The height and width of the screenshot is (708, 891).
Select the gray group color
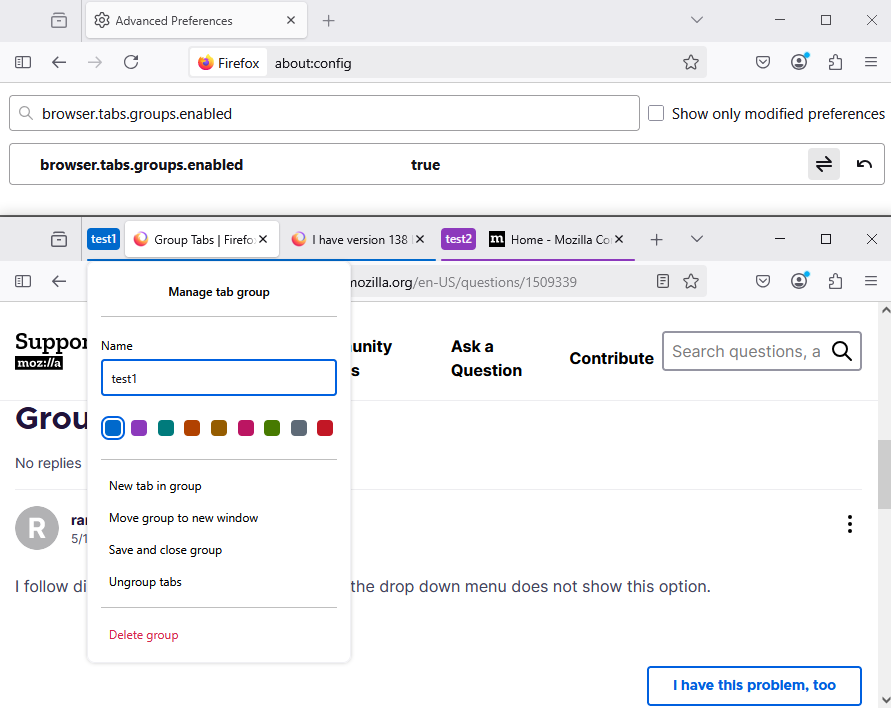click(299, 428)
